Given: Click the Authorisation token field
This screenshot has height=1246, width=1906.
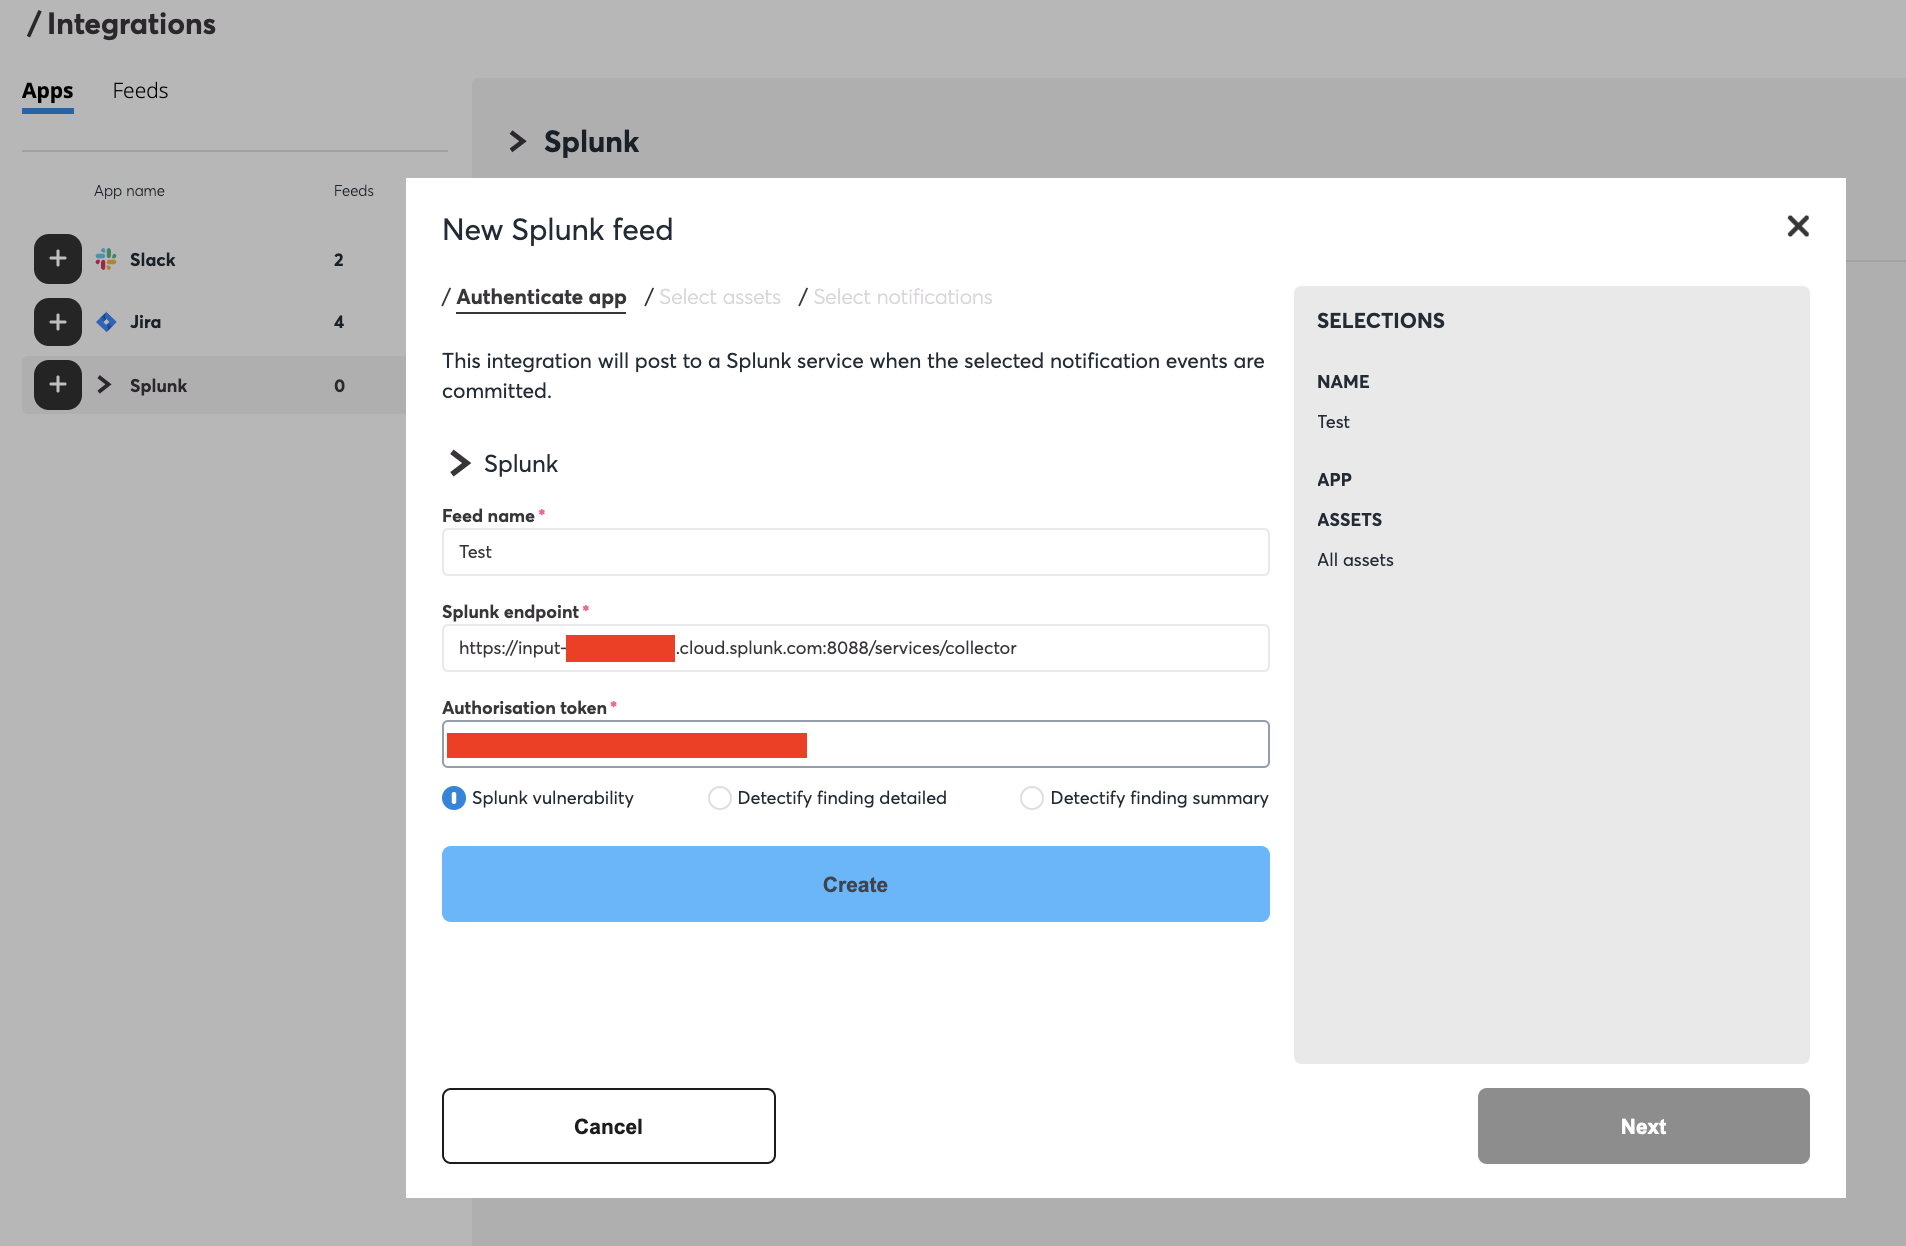Looking at the screenshot, I should coord(856,744).
